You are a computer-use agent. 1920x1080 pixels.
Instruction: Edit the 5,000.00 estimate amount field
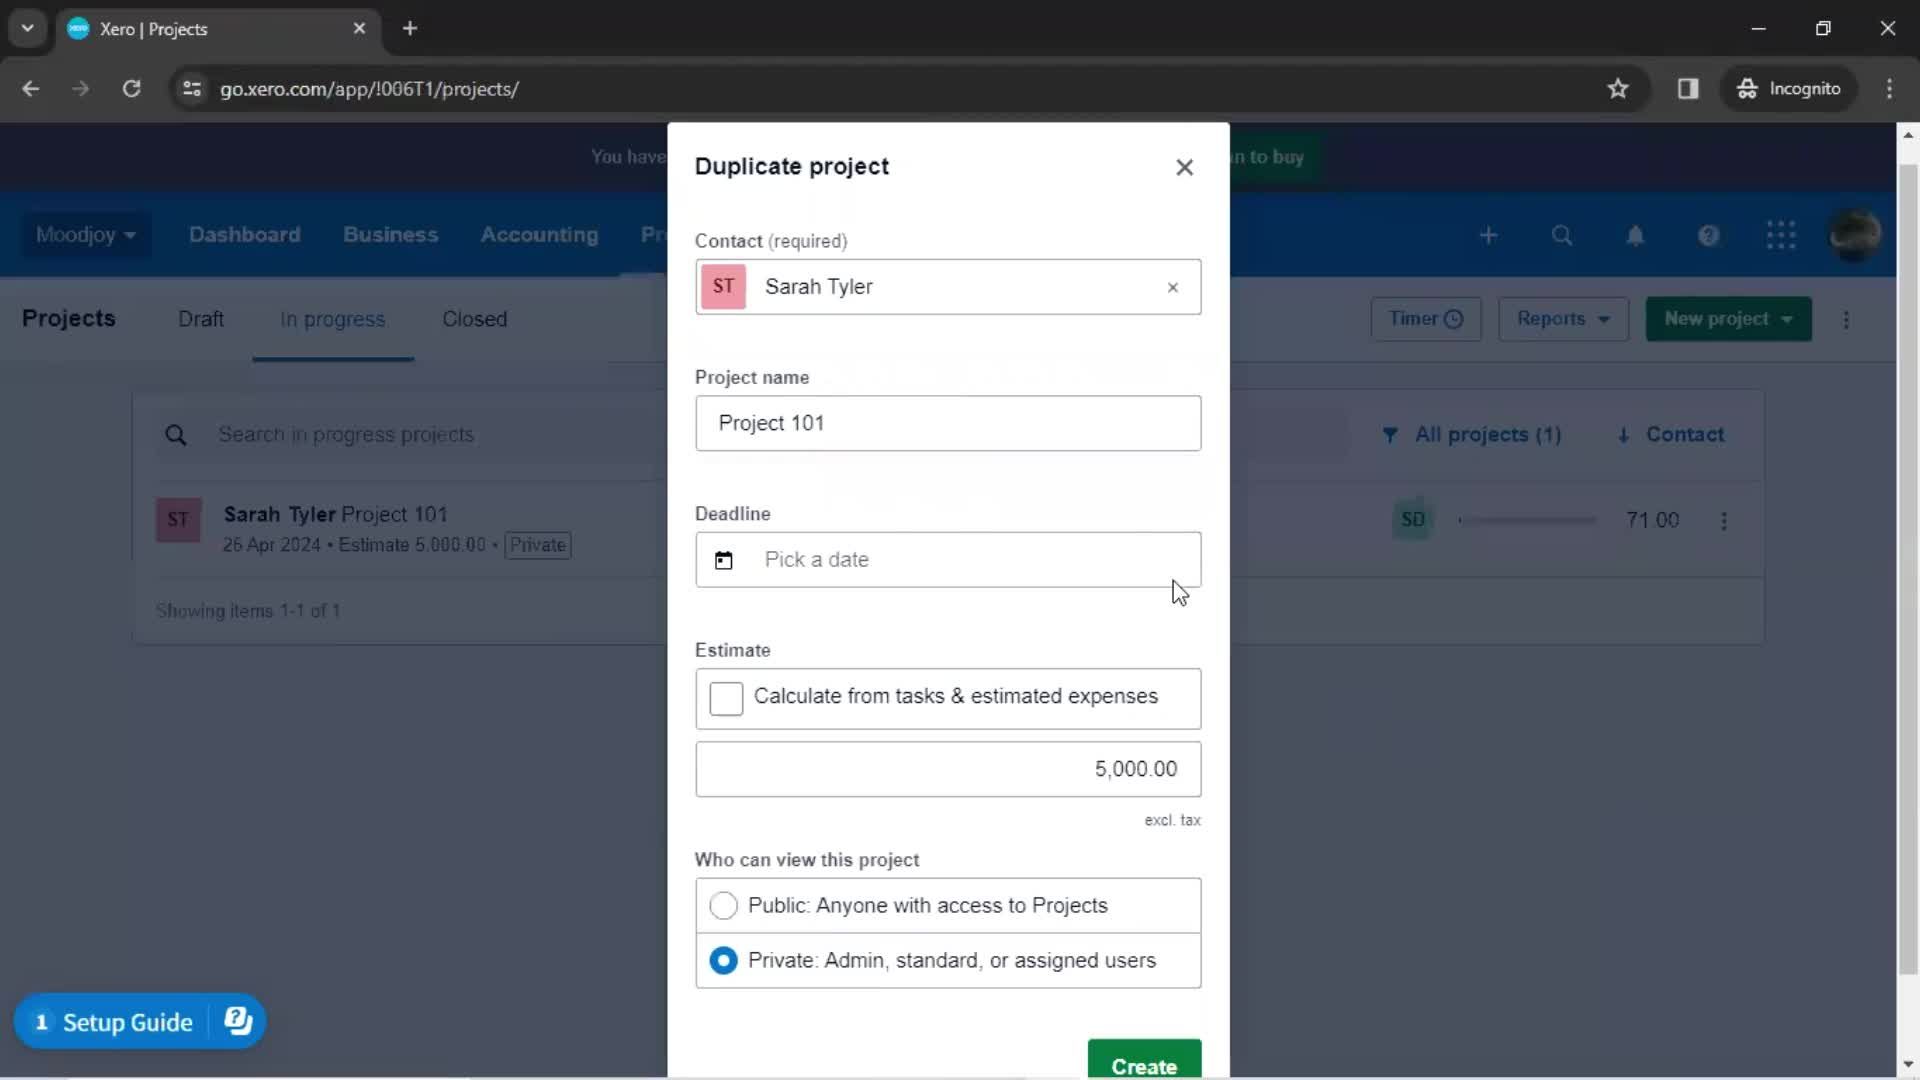948,769
